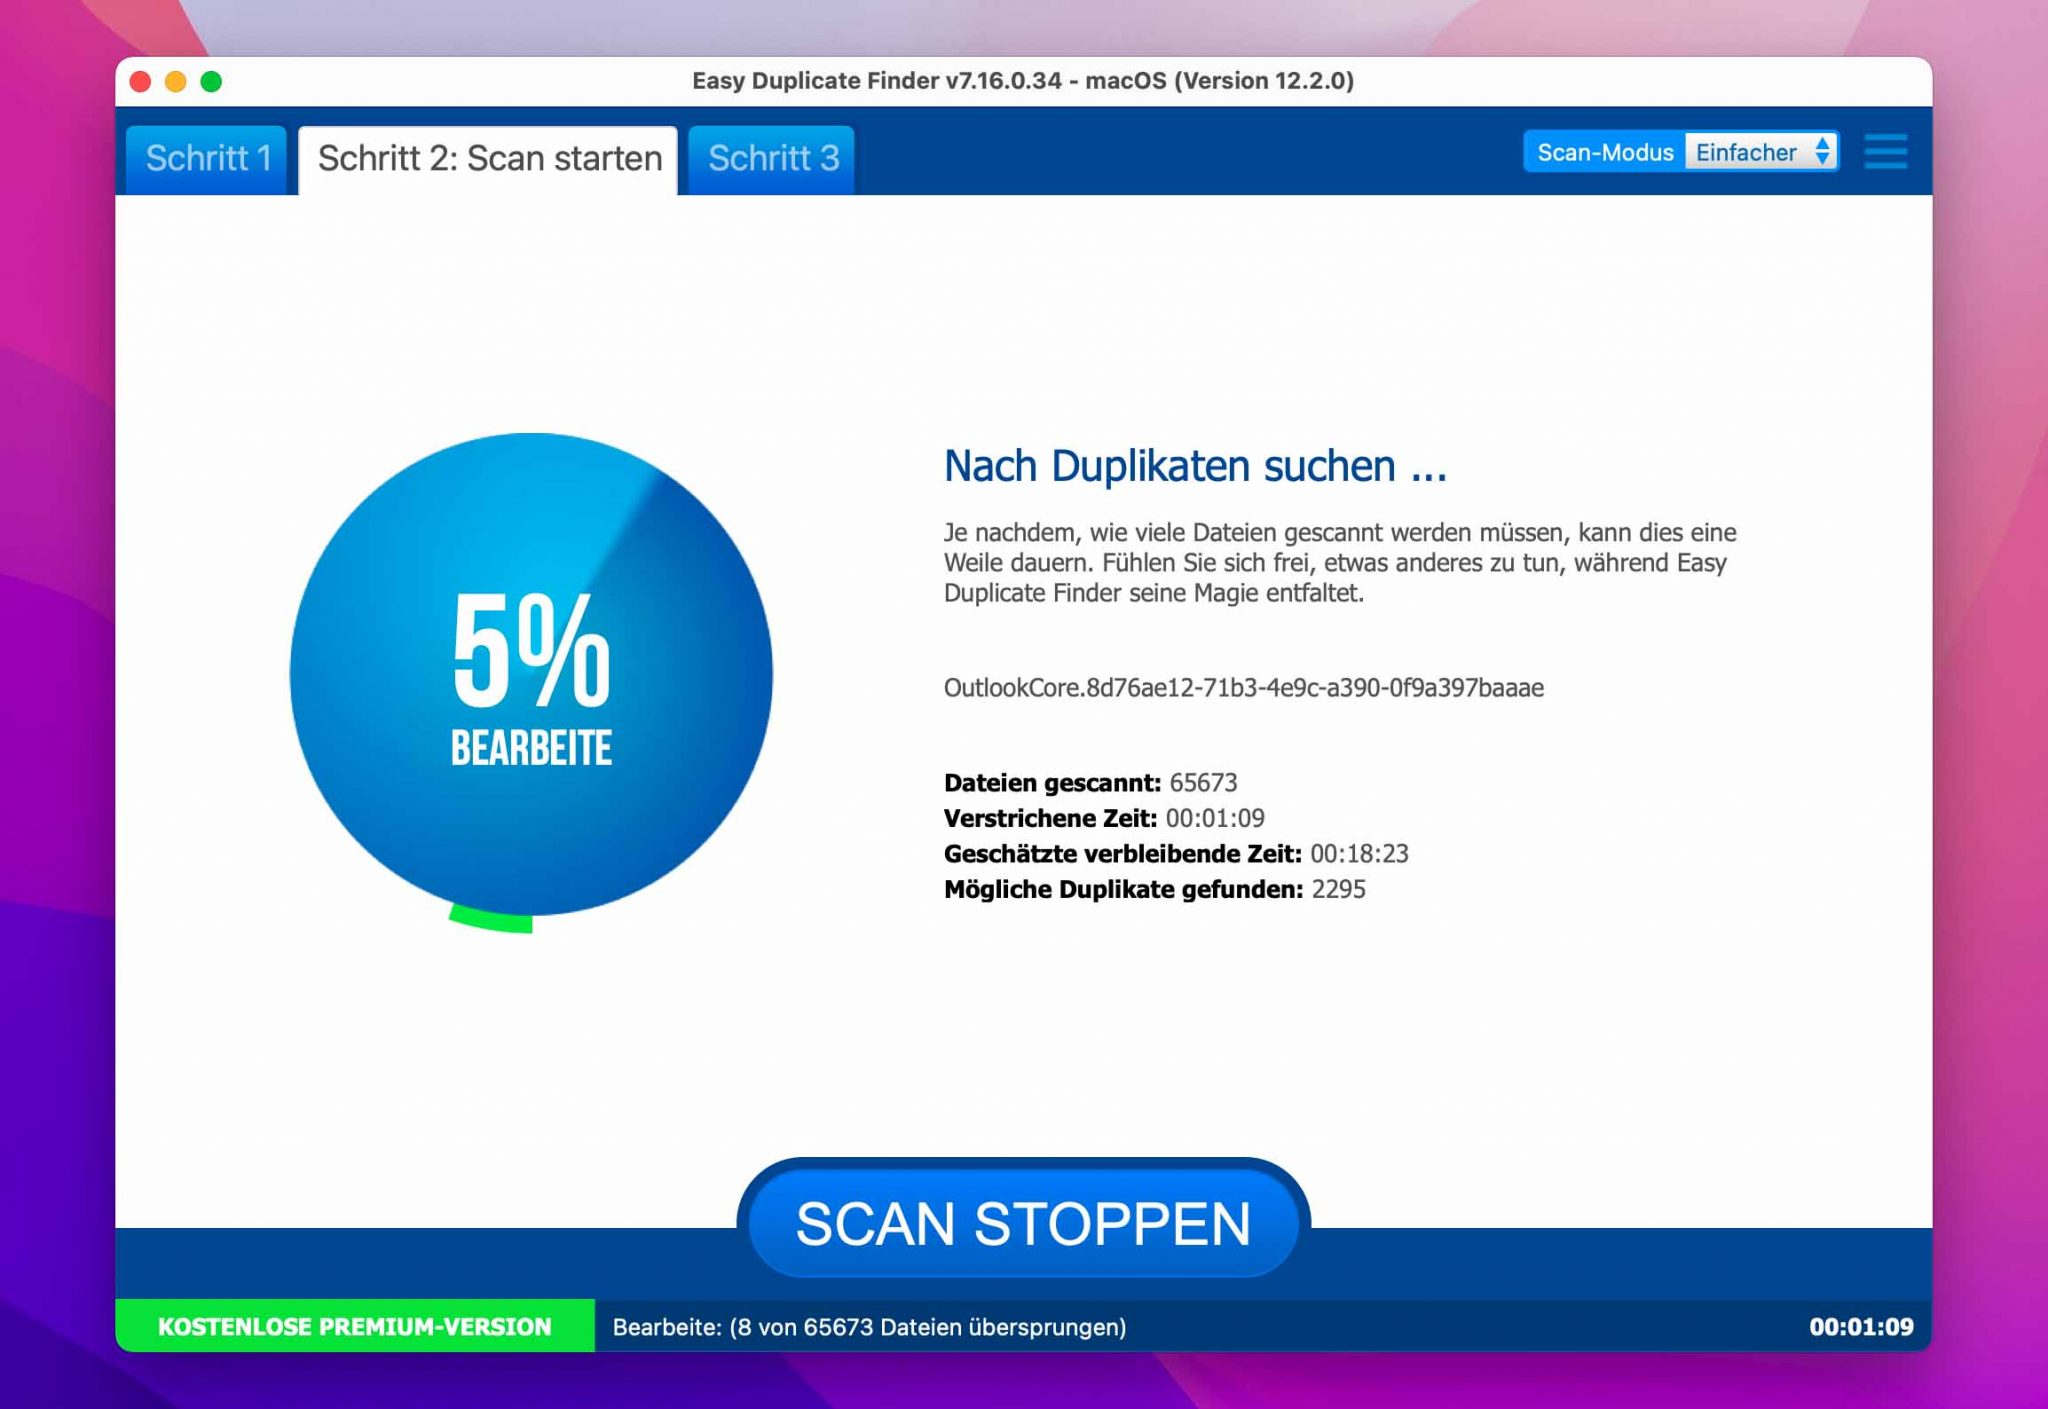
Task: Click the Kostenlose Premium-Version banner
Action: tap(355, 1326)
